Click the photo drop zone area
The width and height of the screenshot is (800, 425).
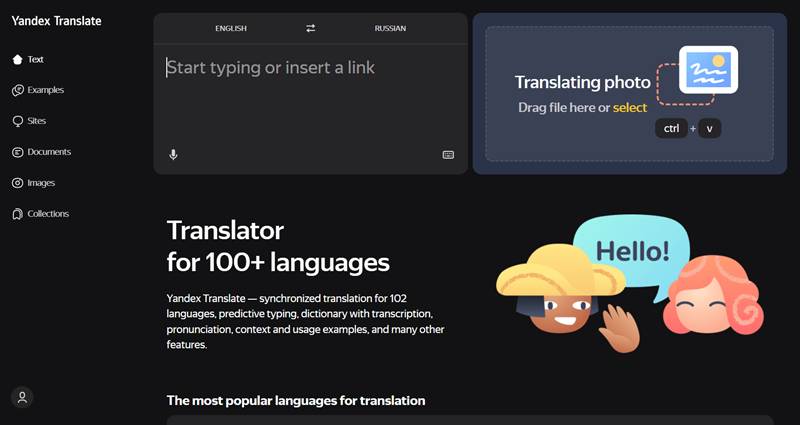(x=630, y=94)
